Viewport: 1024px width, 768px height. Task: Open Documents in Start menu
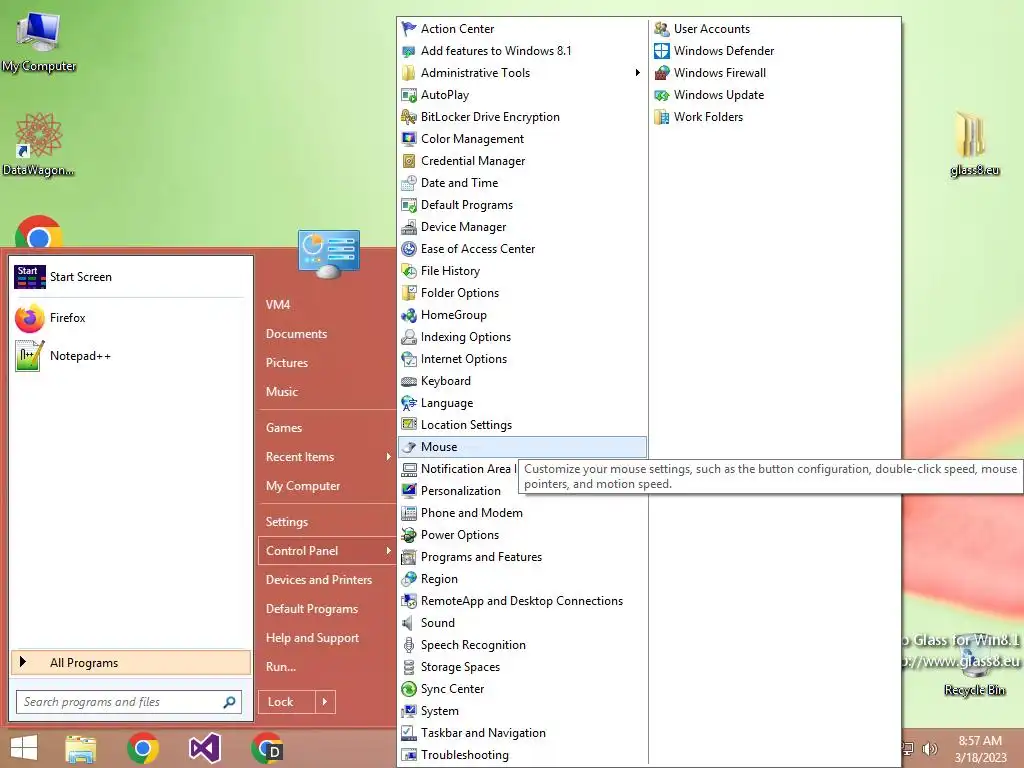296,334
